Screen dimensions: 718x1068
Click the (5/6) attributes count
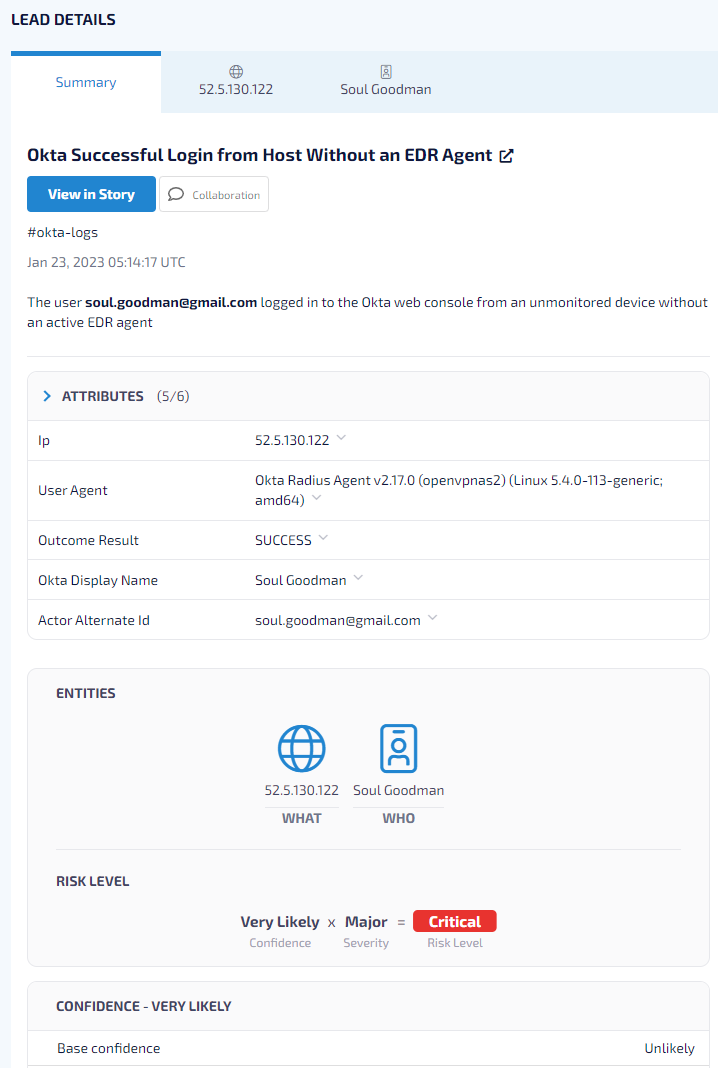(x=173, y=396)
